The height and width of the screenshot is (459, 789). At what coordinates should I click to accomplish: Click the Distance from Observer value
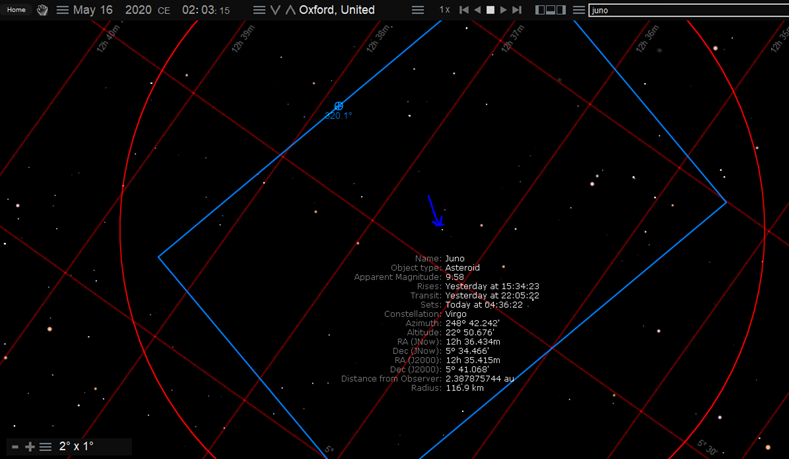point(480,378)
